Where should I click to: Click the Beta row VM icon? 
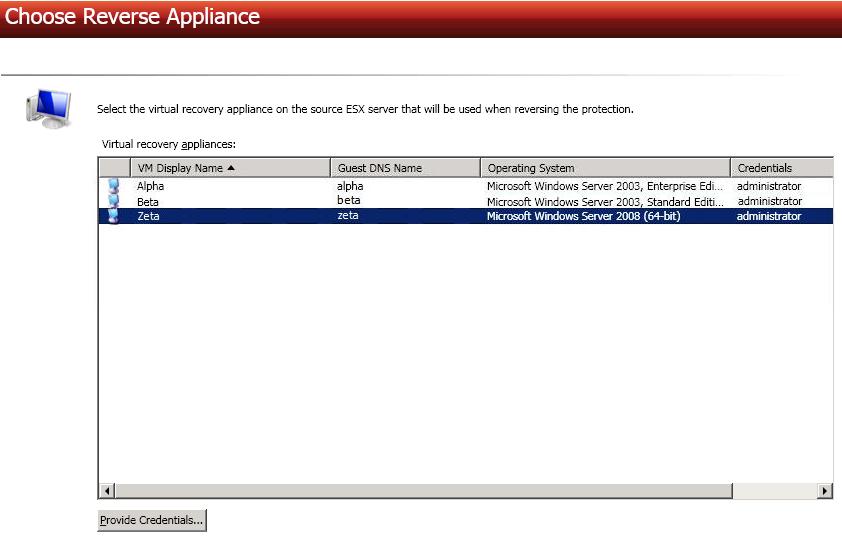(x=113, y=201)
